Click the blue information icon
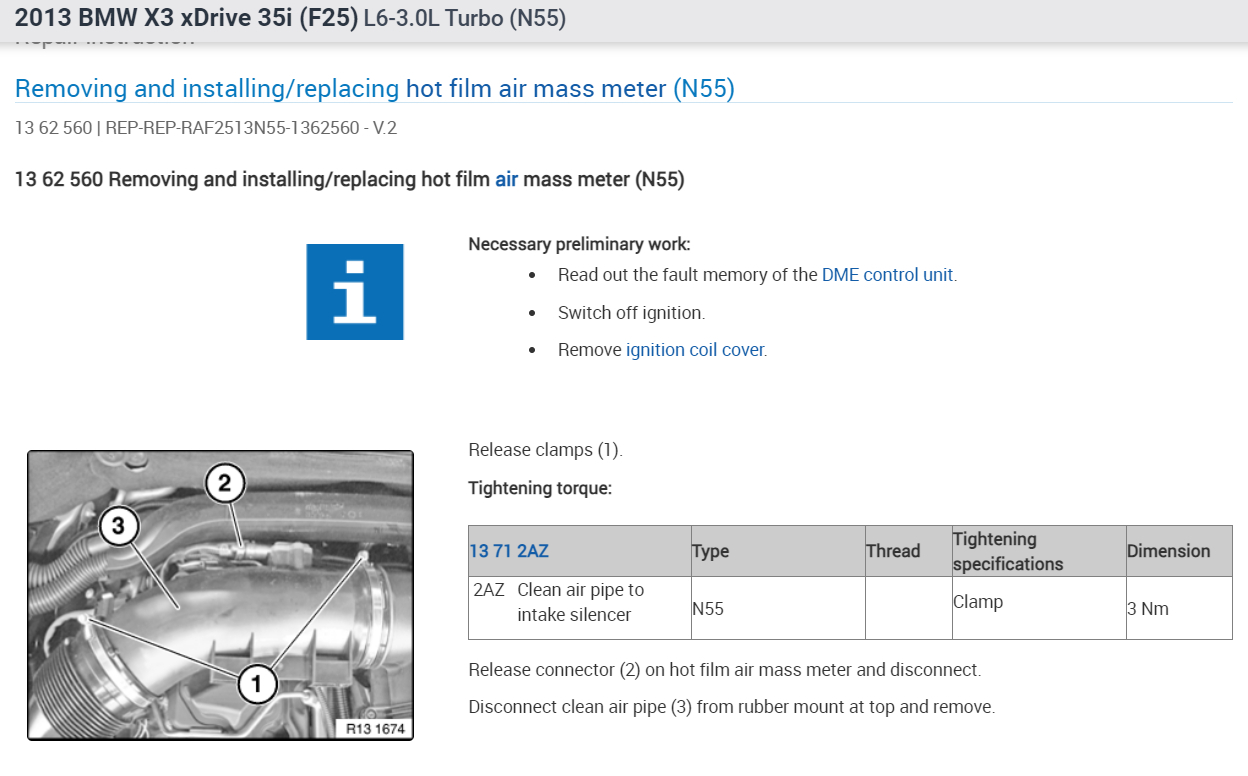Image resolution: width=1248 pixels, height=776 pixels. [355, 292]
